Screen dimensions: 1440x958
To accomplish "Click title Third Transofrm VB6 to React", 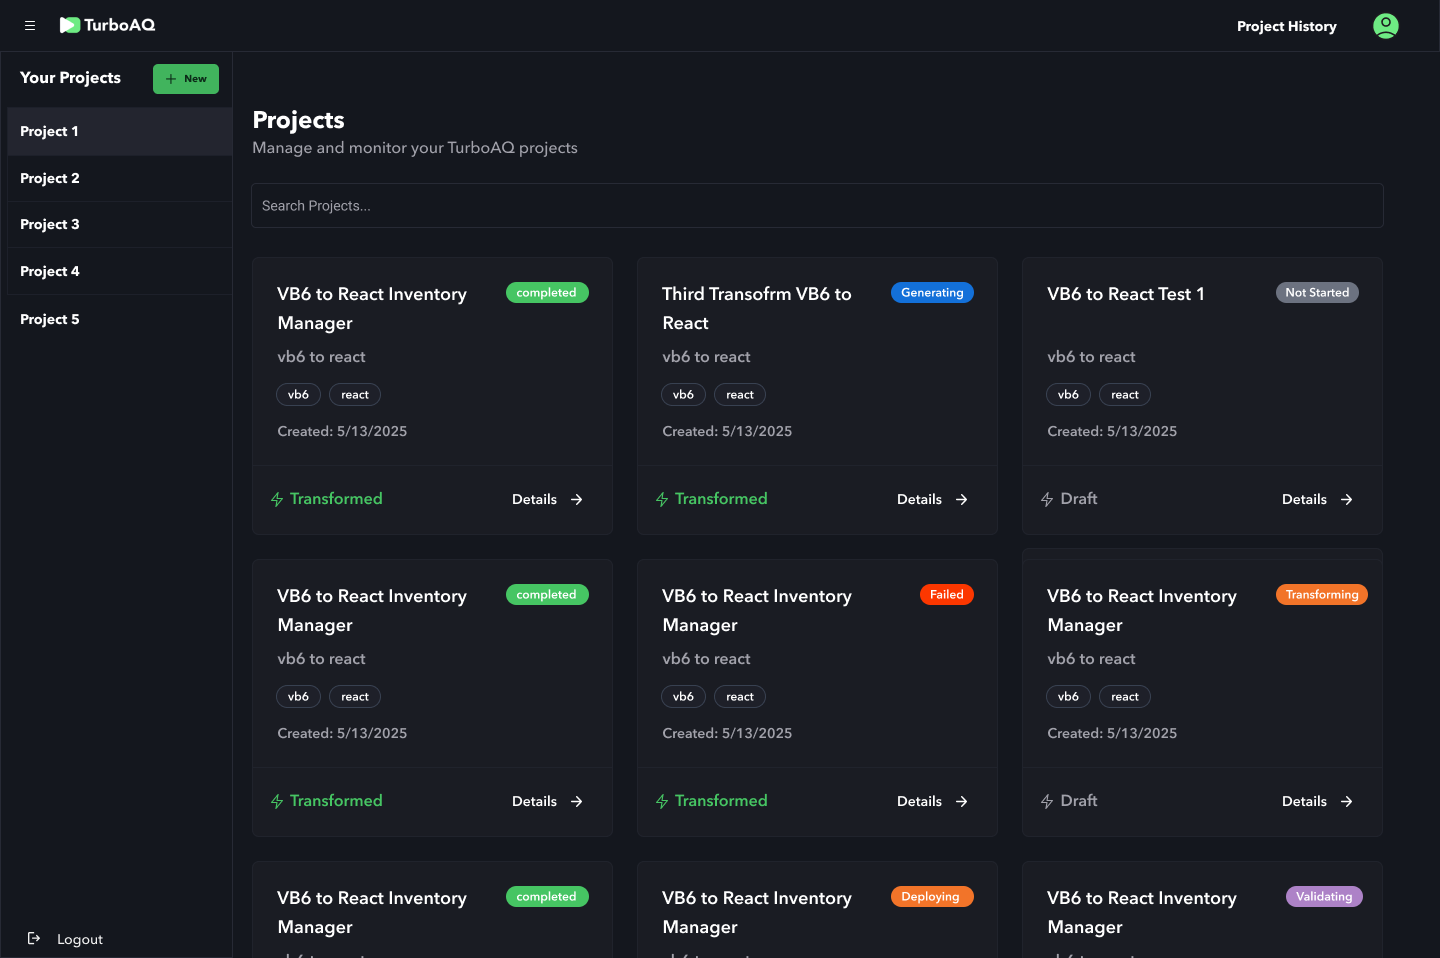I will [x=757, y=308].
